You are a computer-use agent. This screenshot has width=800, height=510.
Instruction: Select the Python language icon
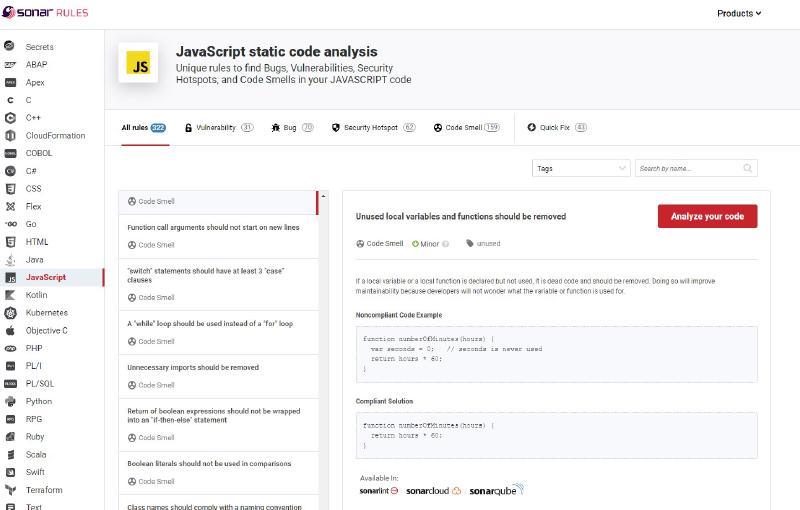10,401
